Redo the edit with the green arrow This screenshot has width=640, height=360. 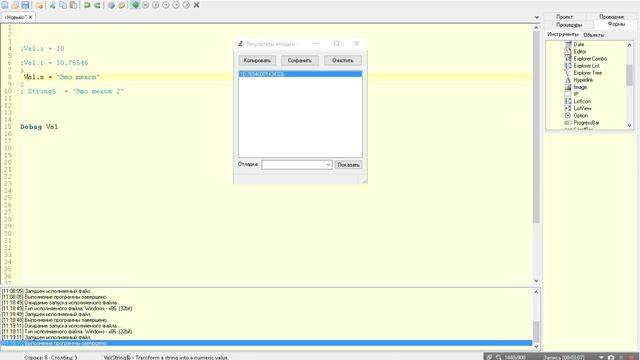coord(98,5)
